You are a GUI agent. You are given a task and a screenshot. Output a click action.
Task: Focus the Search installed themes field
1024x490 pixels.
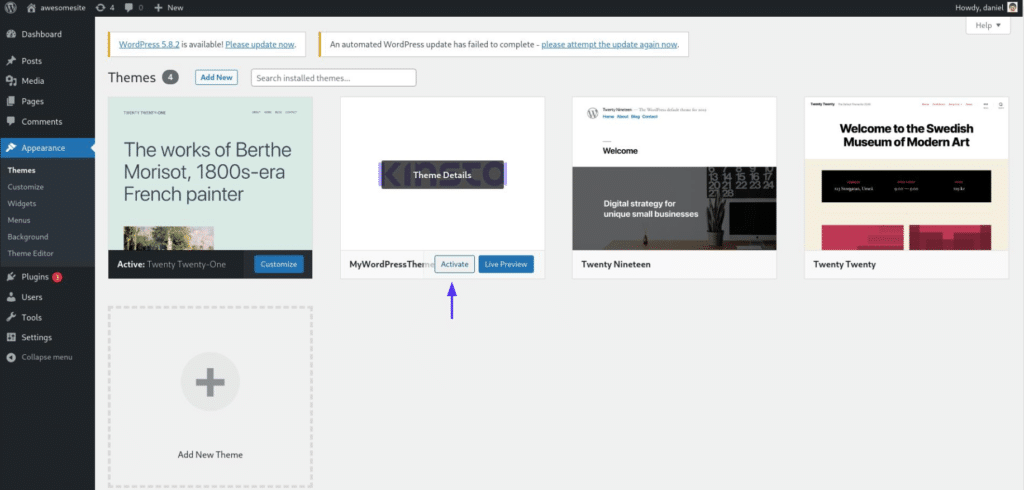tap(334, 78)
